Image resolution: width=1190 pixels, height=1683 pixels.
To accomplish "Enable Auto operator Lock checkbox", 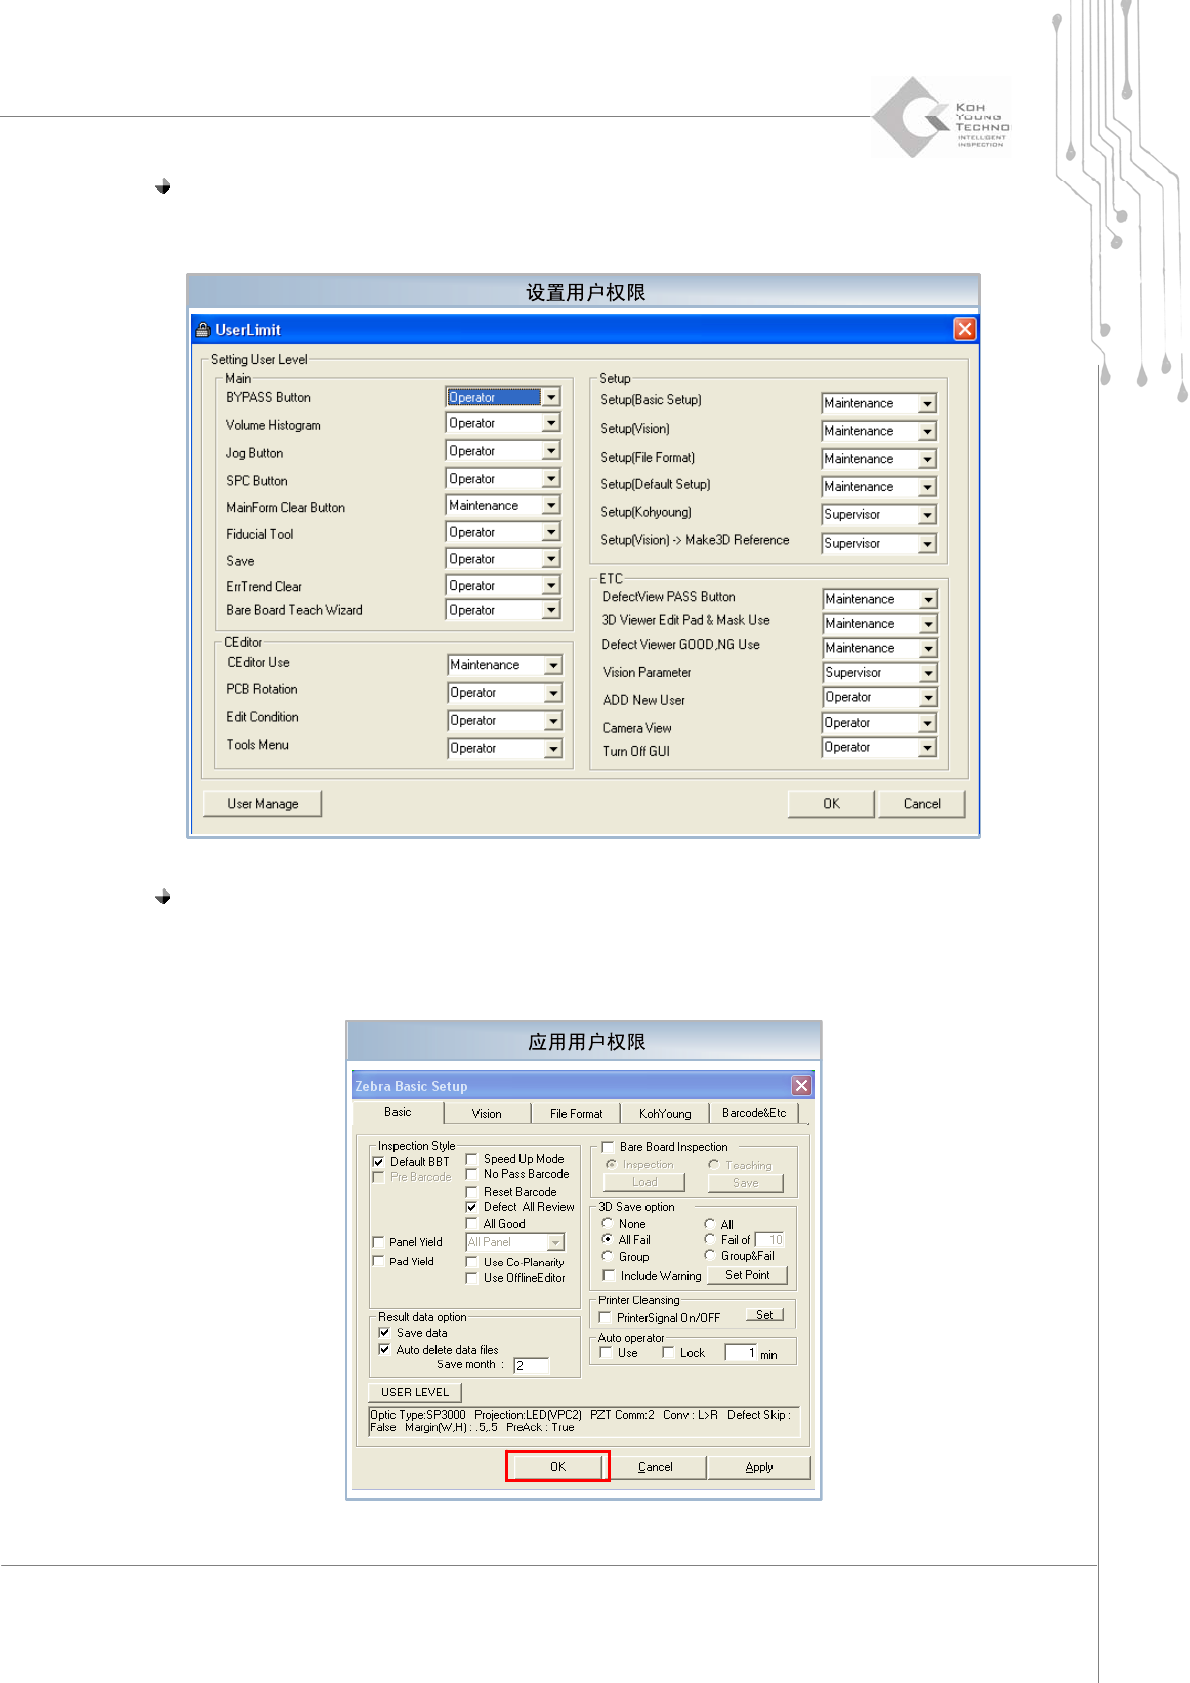I will 668,1353.
